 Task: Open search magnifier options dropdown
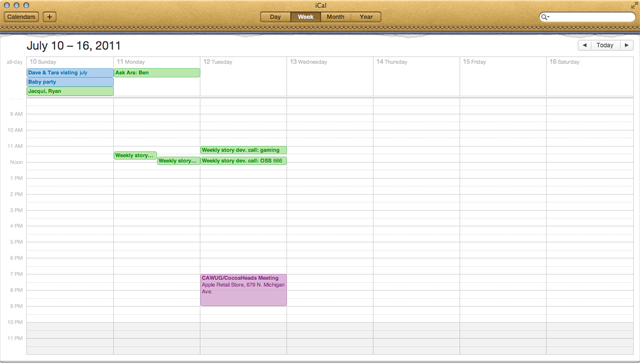[545, 17]
